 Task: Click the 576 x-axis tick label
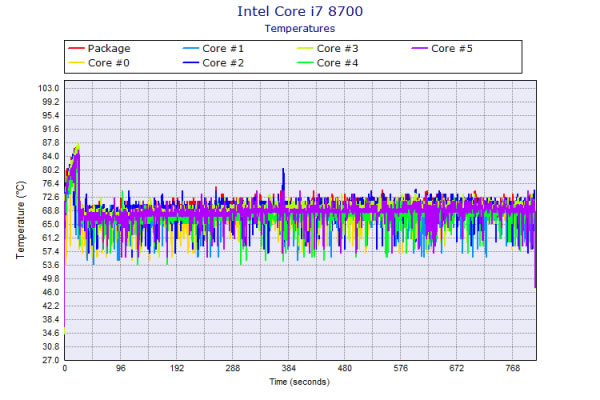pos(401,368)
